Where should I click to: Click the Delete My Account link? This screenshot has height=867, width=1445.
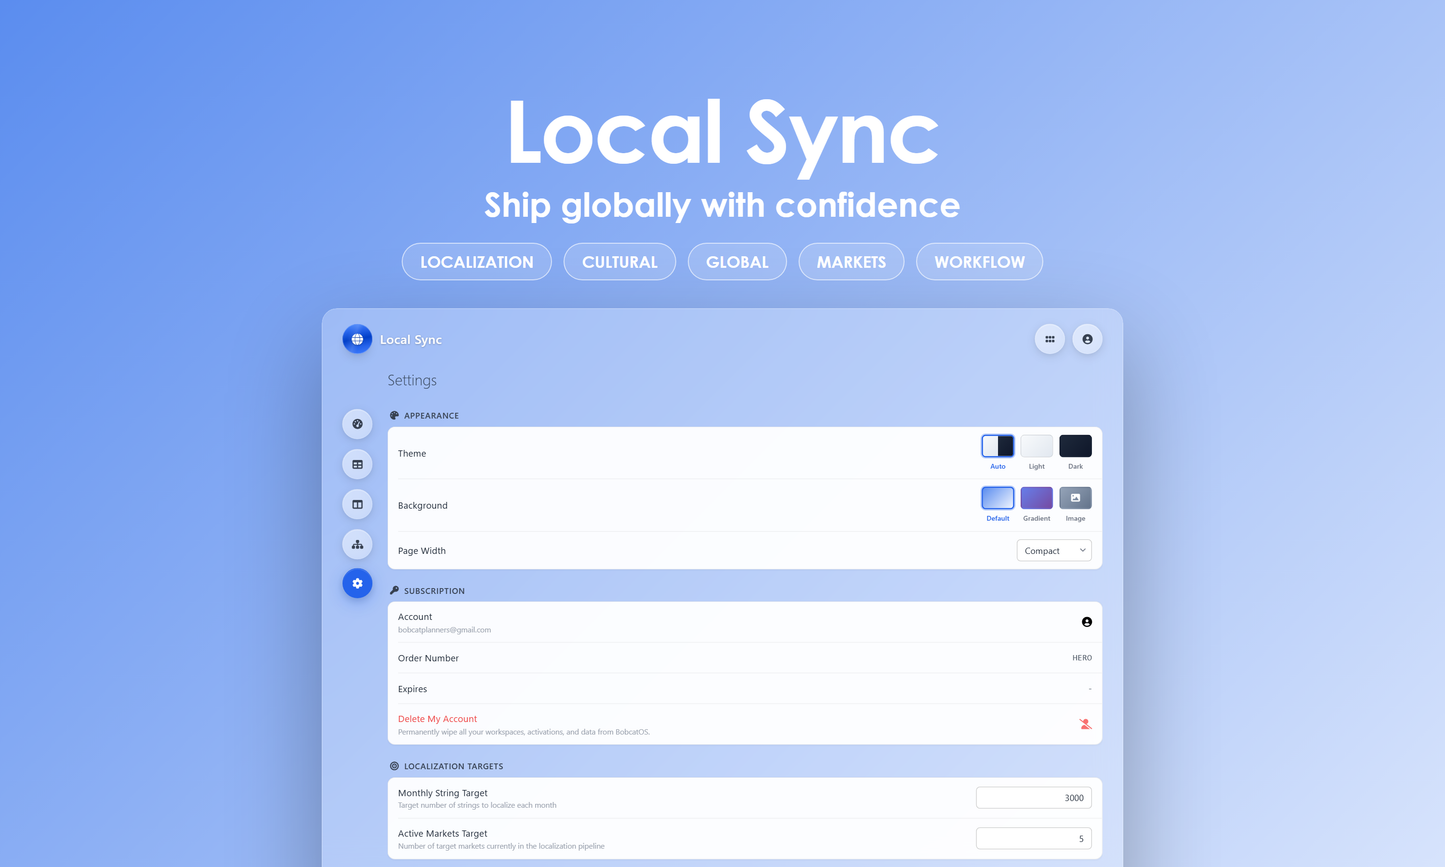[x=437, y=719]
